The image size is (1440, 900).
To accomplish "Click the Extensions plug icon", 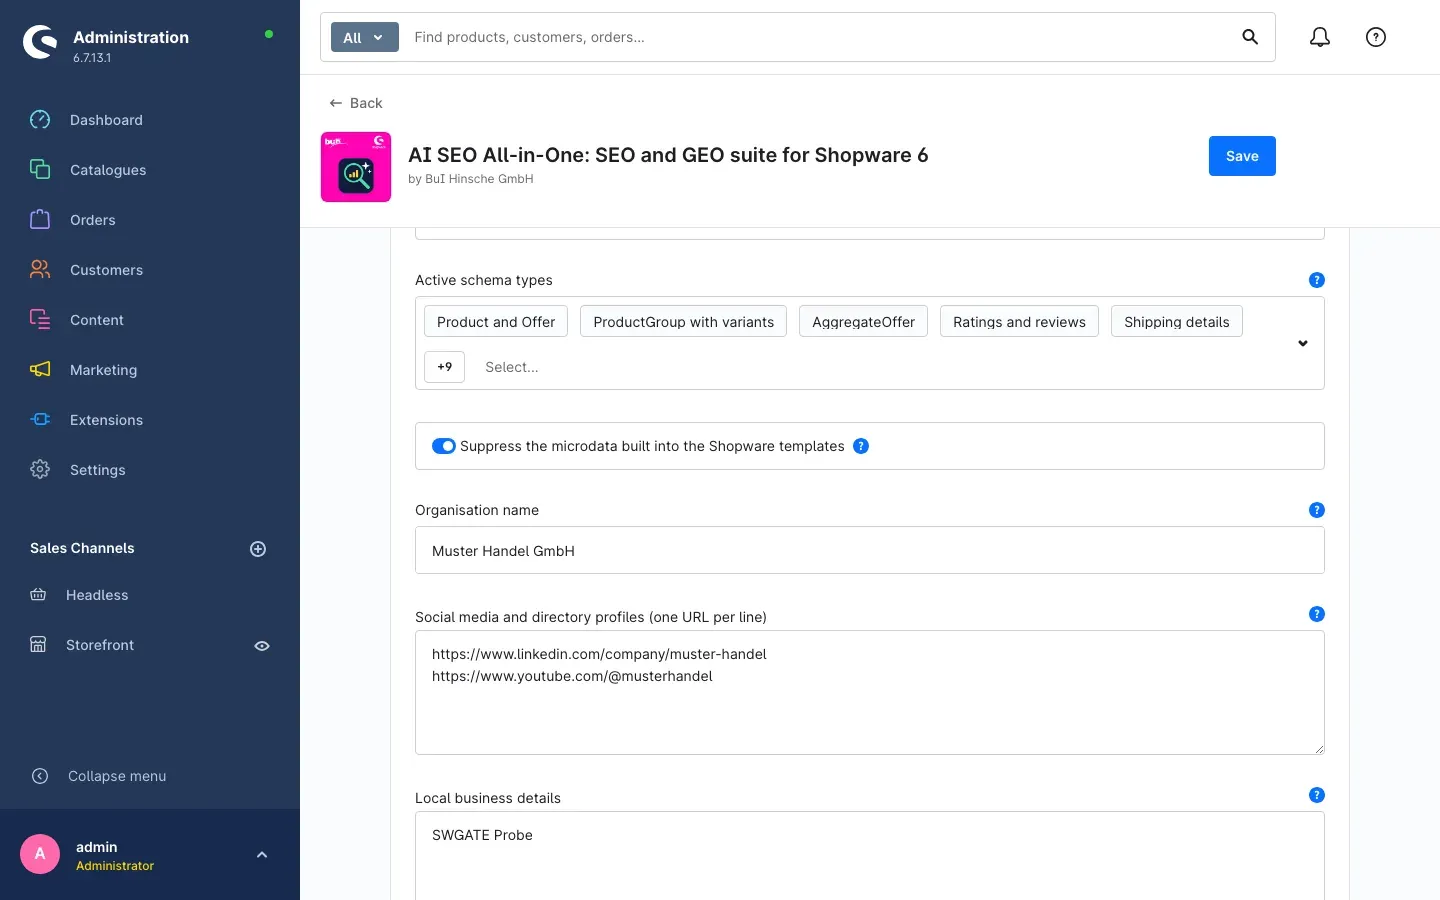I will (x=40, y=420).
